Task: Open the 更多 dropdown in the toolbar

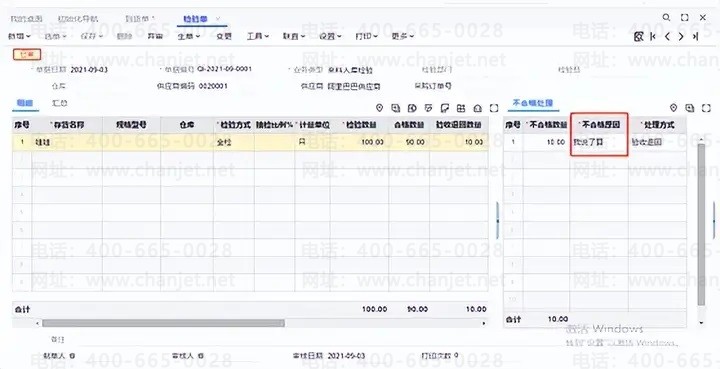Action: point(403,36)
